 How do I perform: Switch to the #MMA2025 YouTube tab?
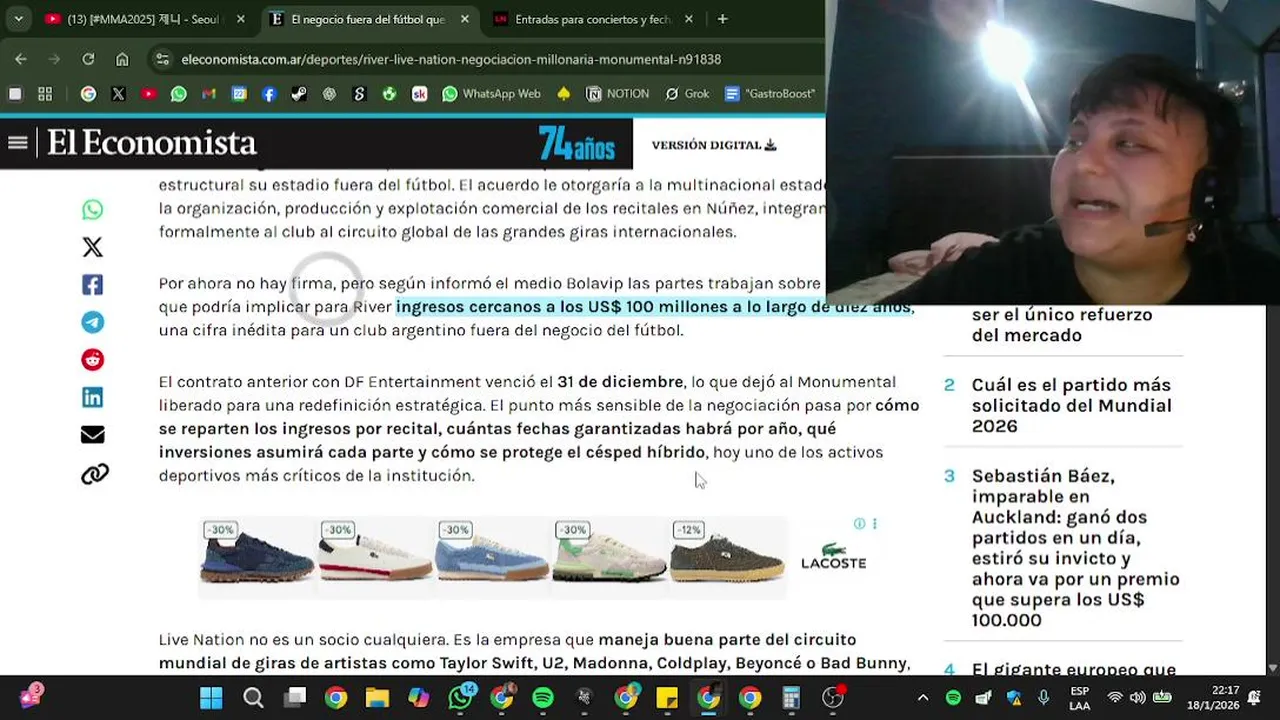point(145,19)
